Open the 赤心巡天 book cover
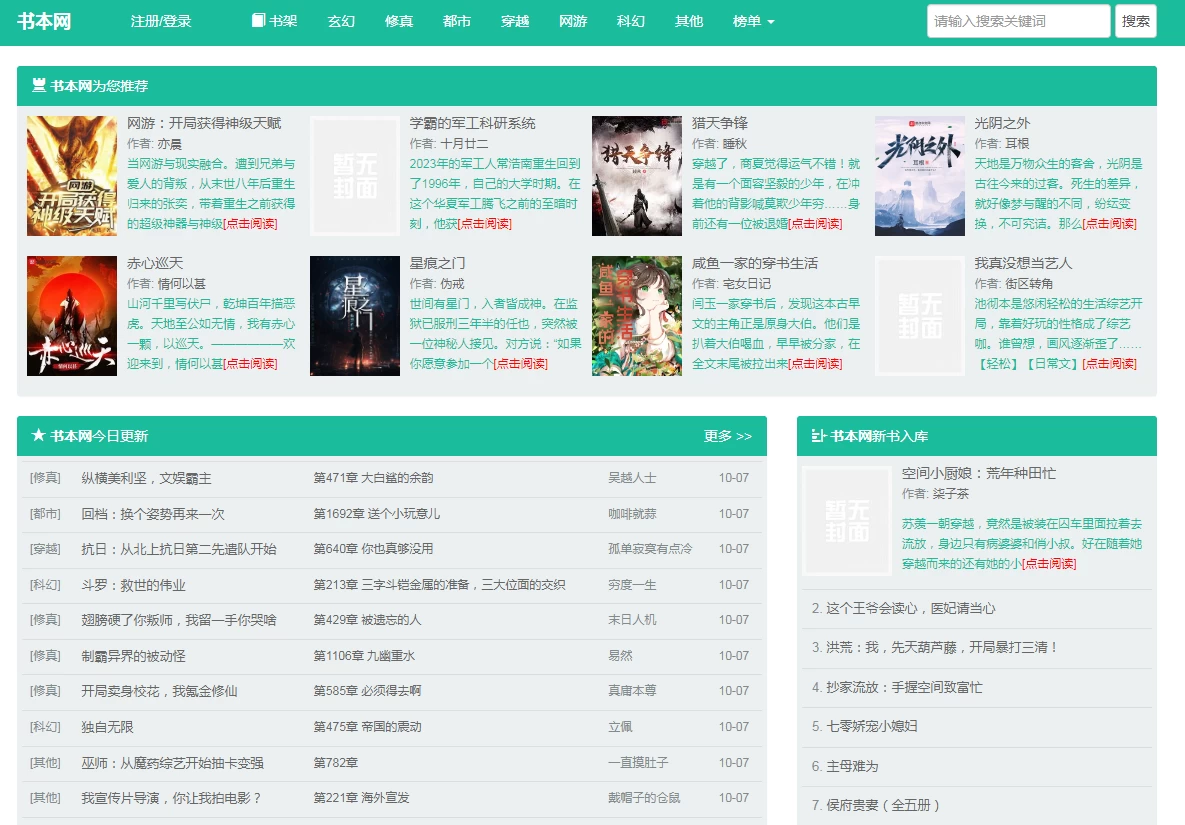 tap(72, 316)
